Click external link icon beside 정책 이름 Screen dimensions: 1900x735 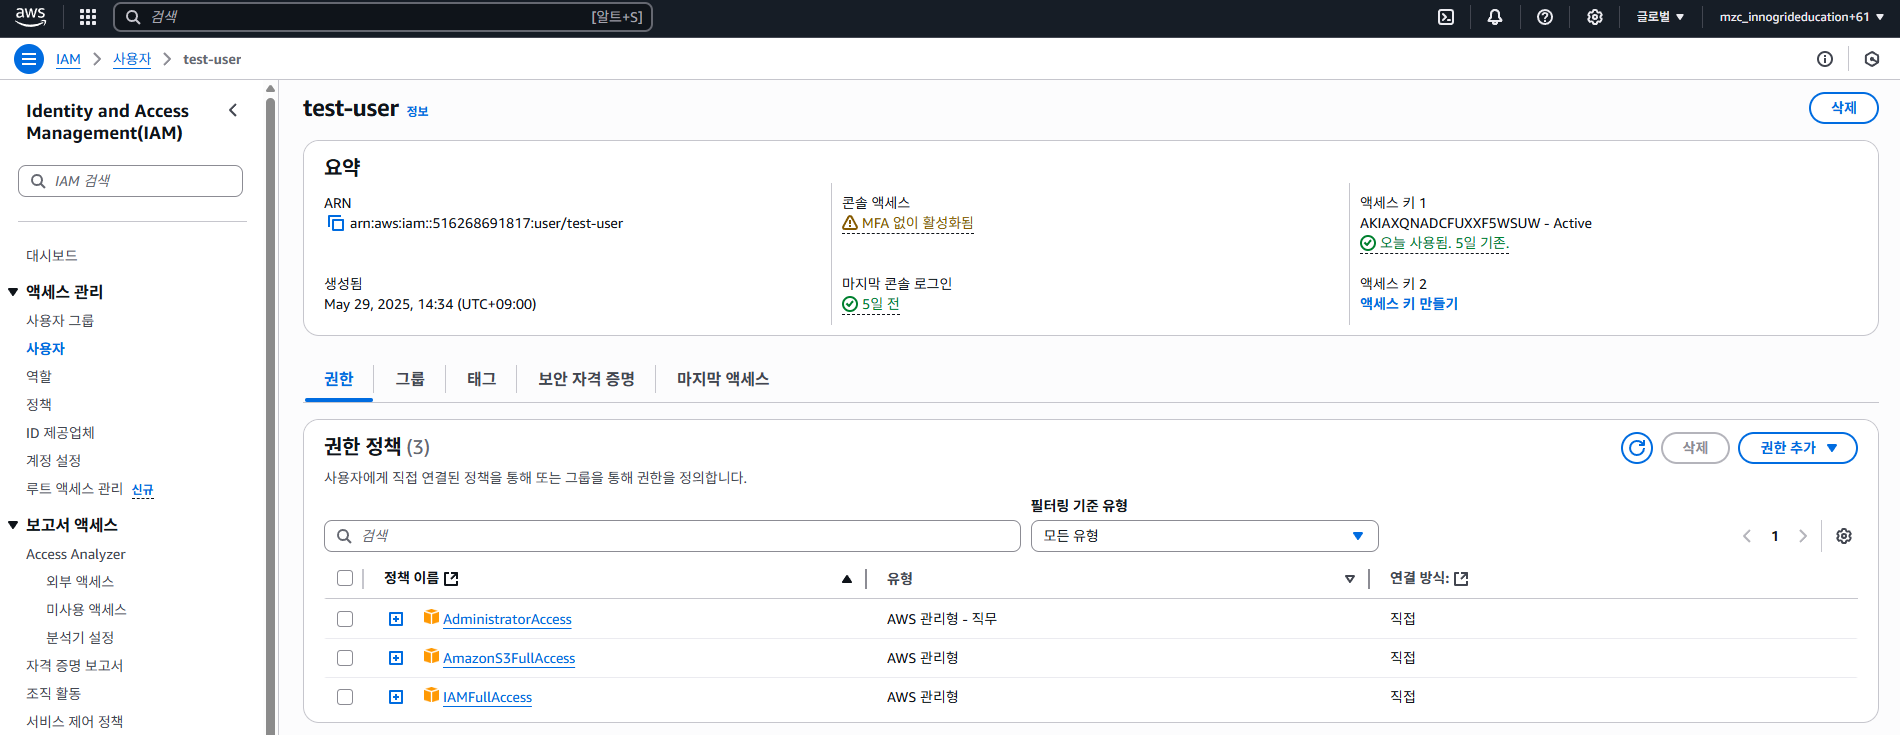tap(451, 578)
